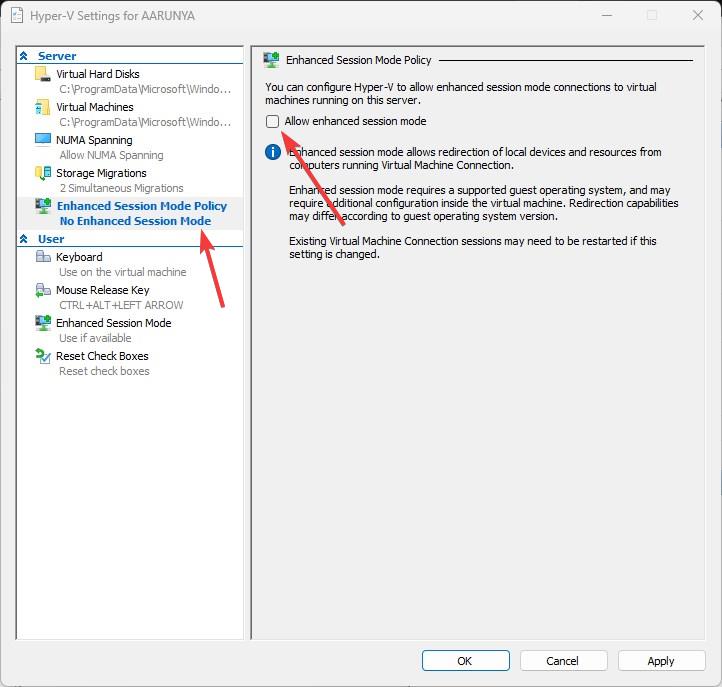722x687 pixels.
Task: Select Virtual Machines setting
Action: click(x=95, y=107)
